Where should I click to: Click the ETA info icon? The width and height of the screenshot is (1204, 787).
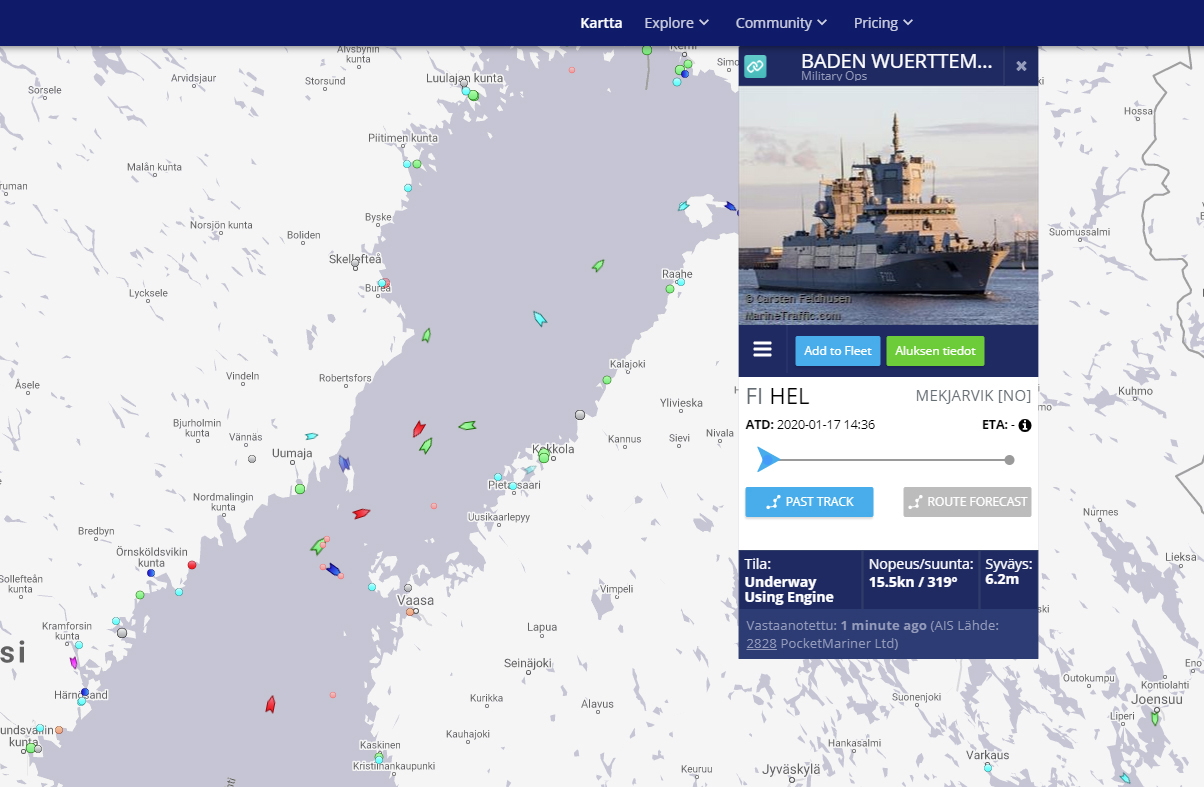[1024, 425]
